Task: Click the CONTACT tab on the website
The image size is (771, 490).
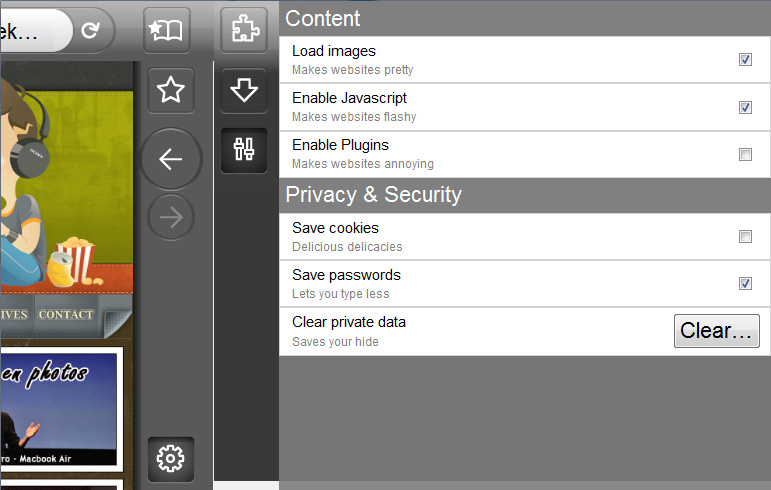Action: coord(66,315)
